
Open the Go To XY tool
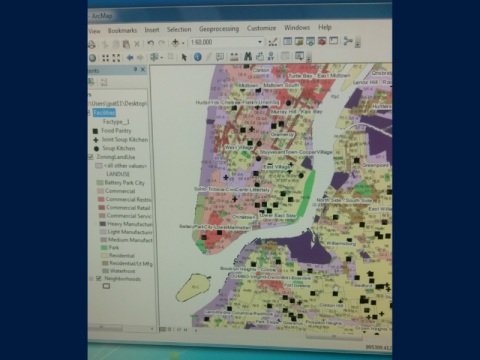(x=271, y=56)
